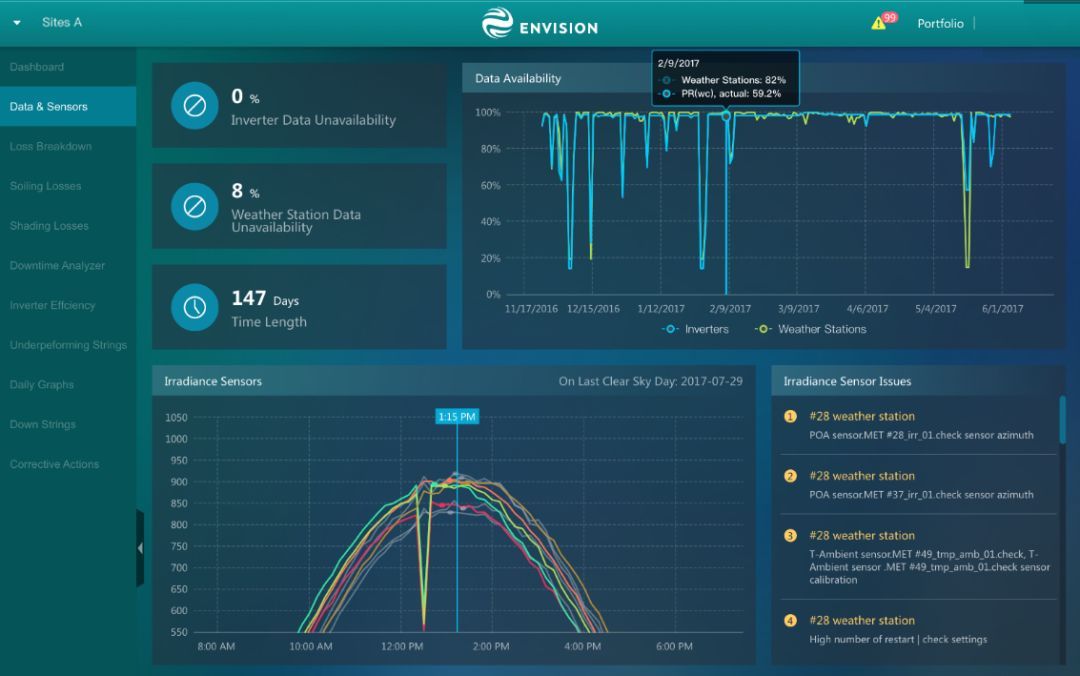
Task: Click the Inverter Data Unavailability icon
Action: [x=195, y=106]
